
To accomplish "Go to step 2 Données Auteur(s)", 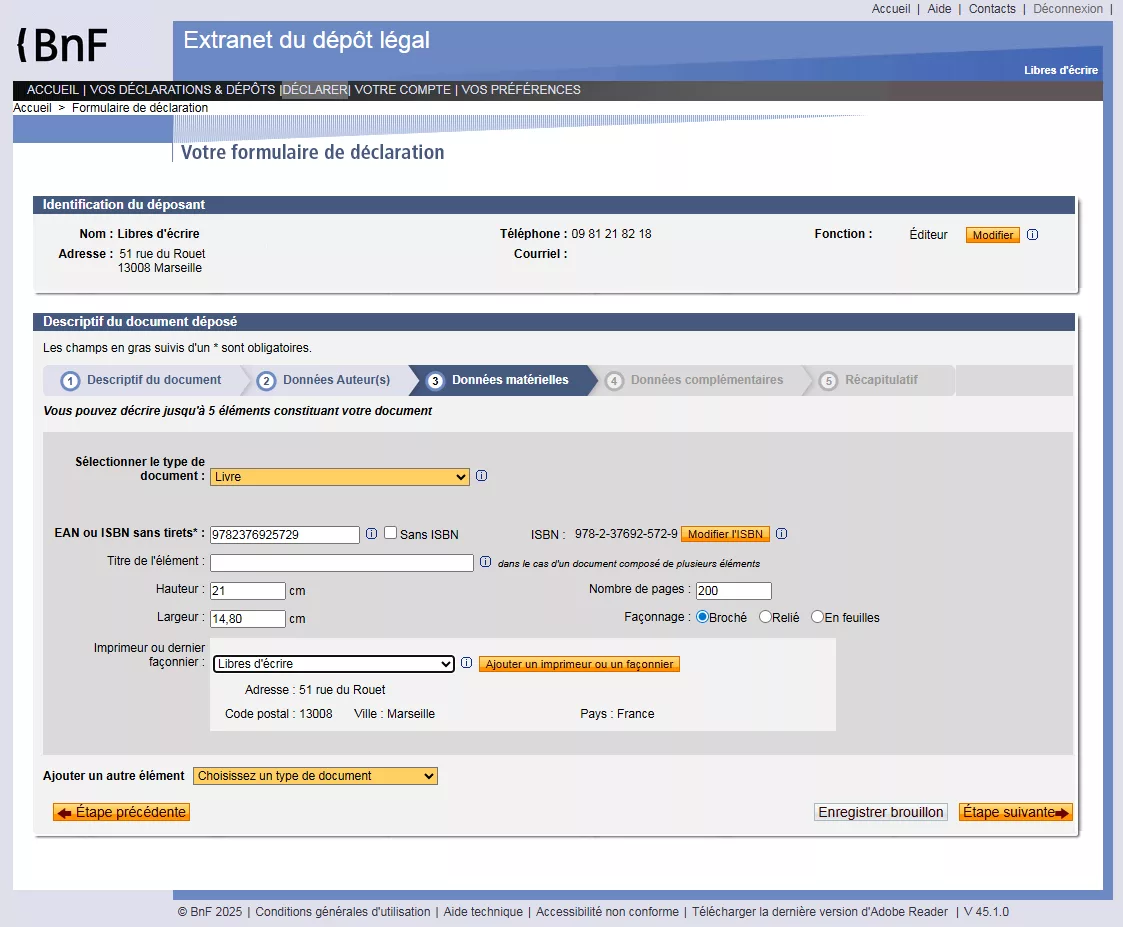I will pyautogui.click(x=325, y=380).
